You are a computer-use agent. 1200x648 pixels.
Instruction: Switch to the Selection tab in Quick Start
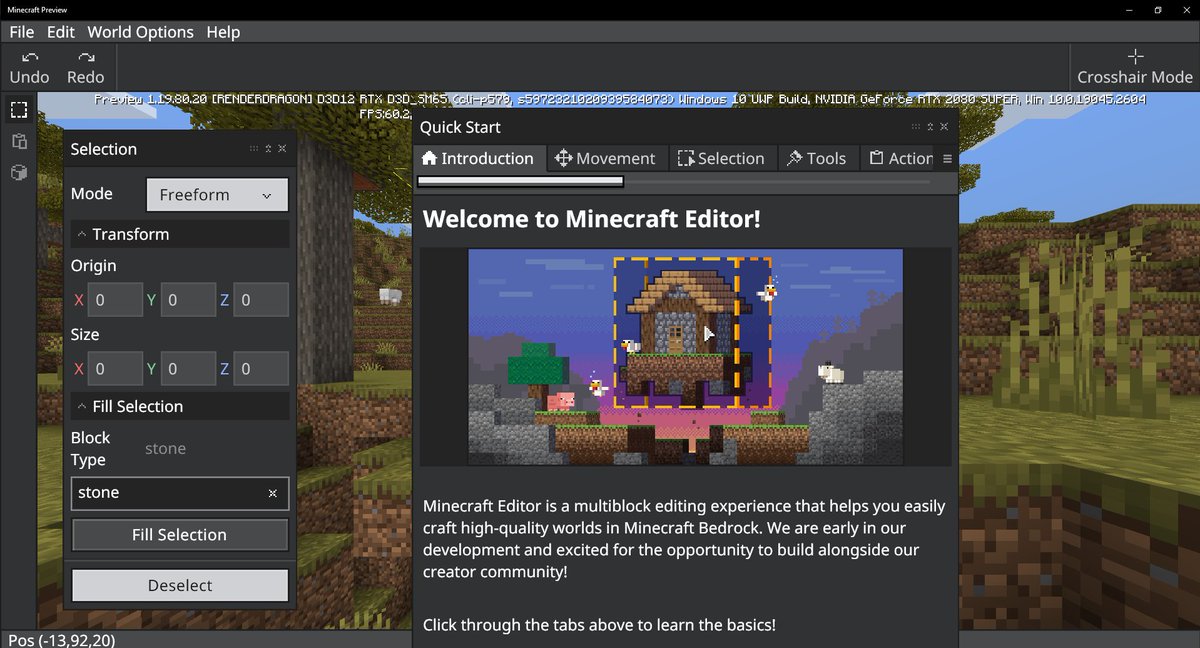721,158
